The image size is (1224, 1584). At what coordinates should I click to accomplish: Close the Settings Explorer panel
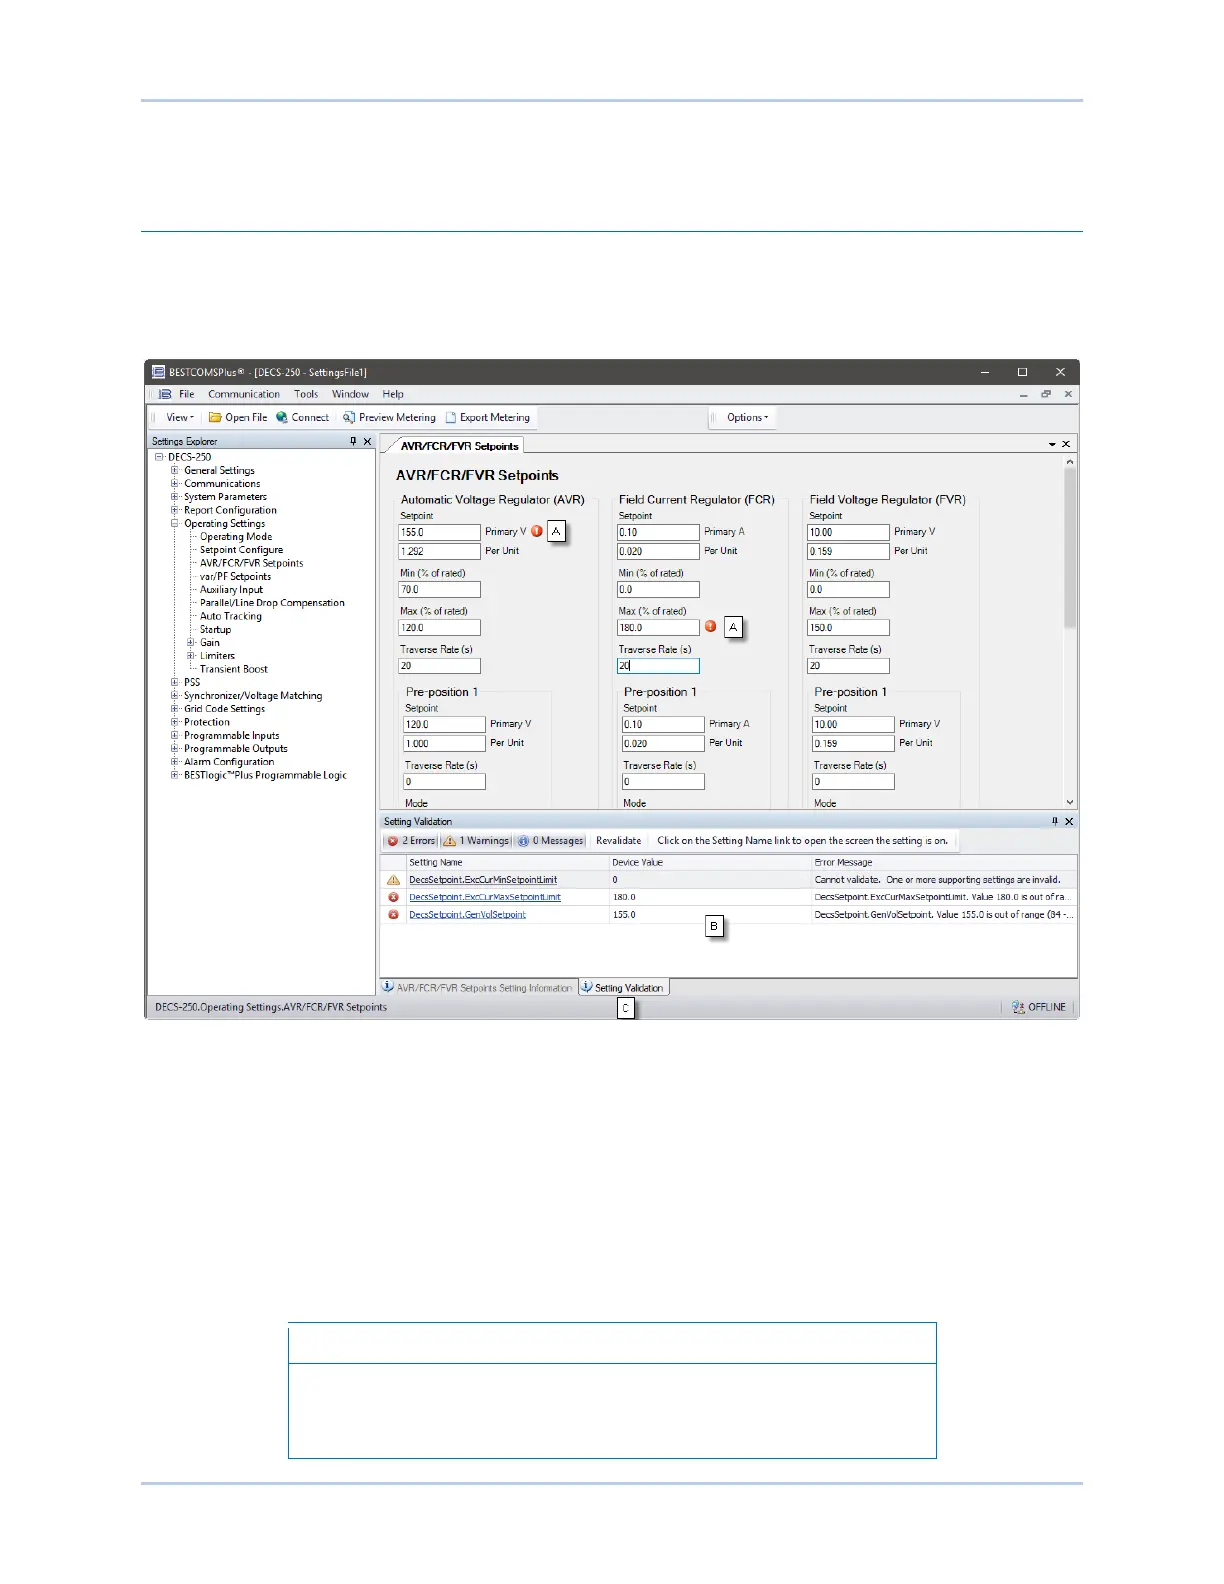pos(367,441)
